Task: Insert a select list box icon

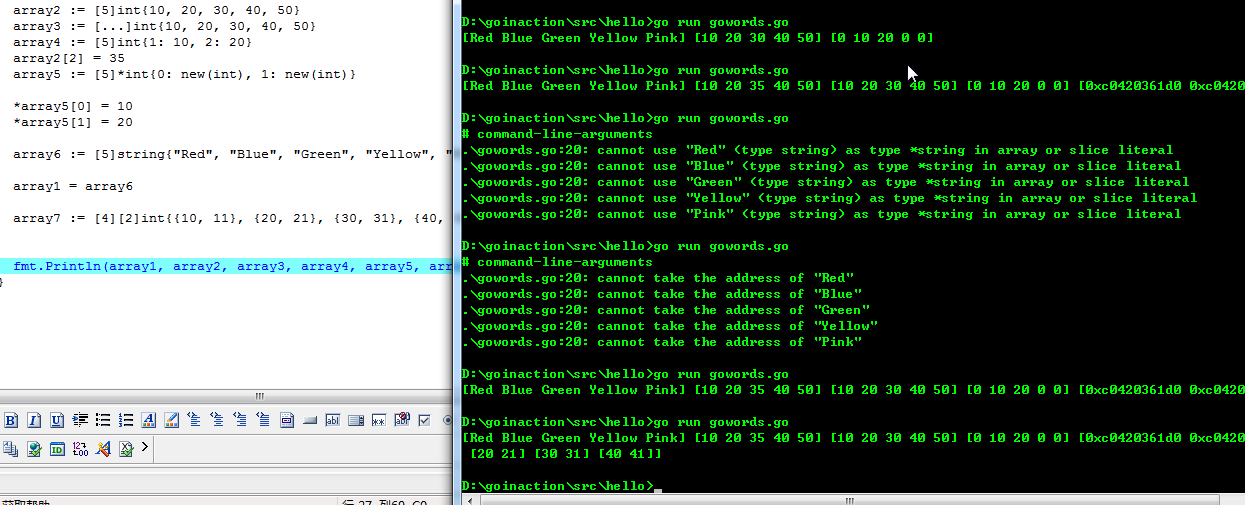Action: (x=356, y=420)
